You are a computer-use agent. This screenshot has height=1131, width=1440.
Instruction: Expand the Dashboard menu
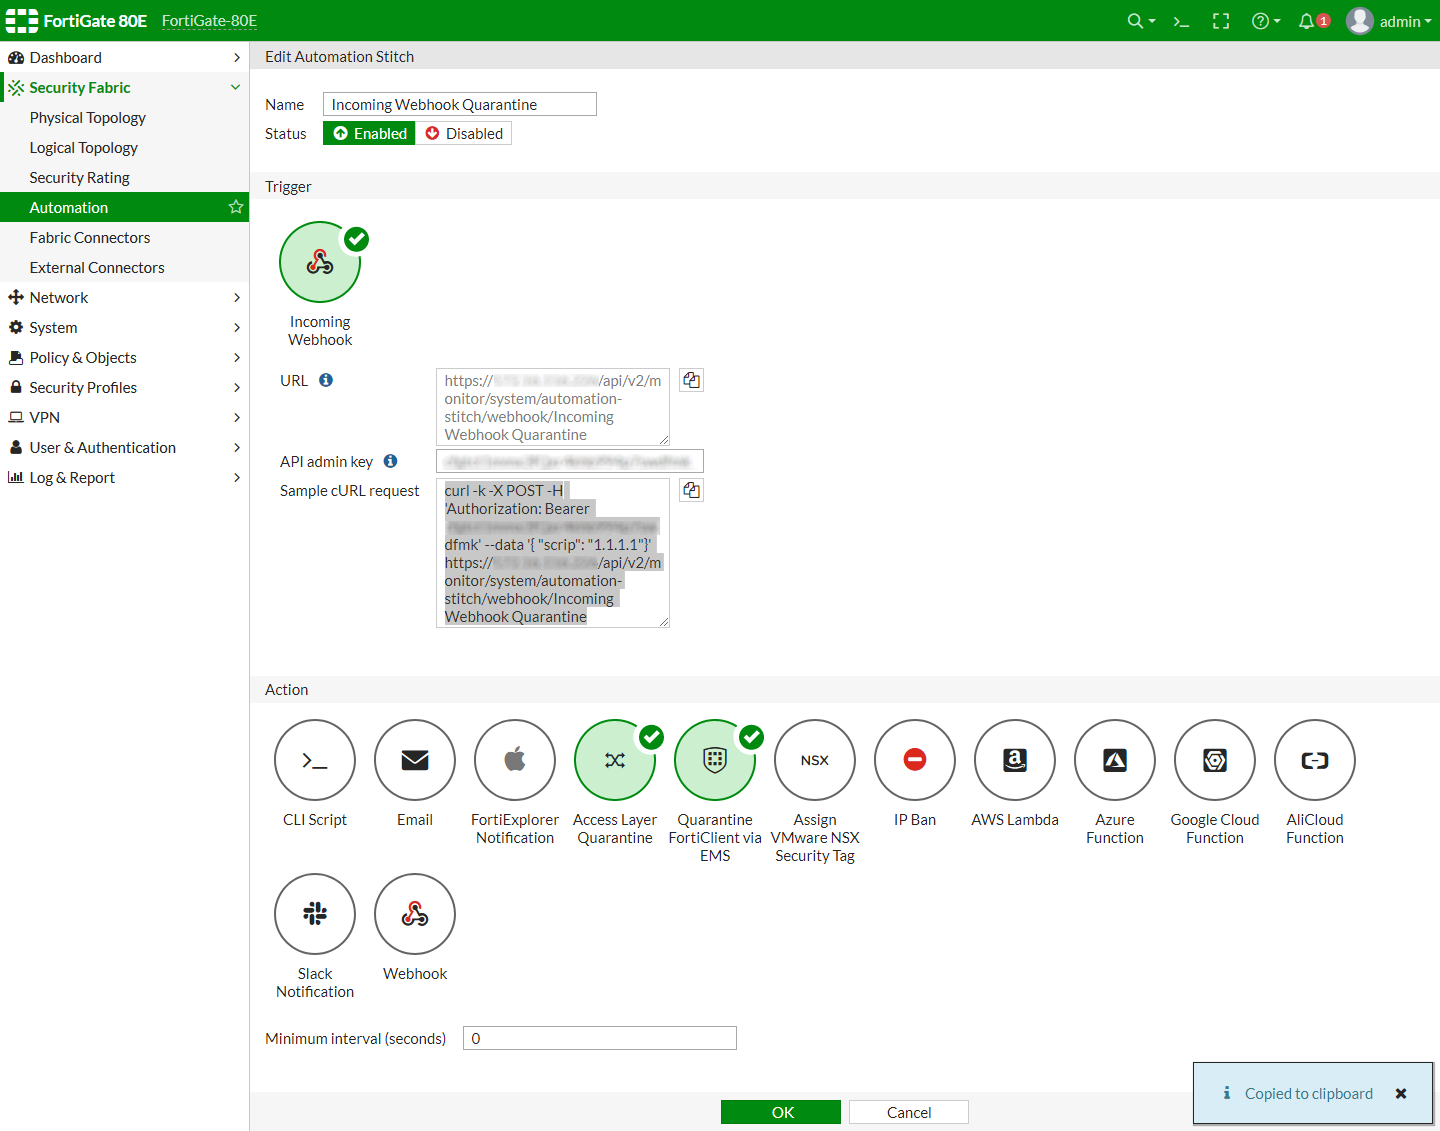[x=124, y=57]
